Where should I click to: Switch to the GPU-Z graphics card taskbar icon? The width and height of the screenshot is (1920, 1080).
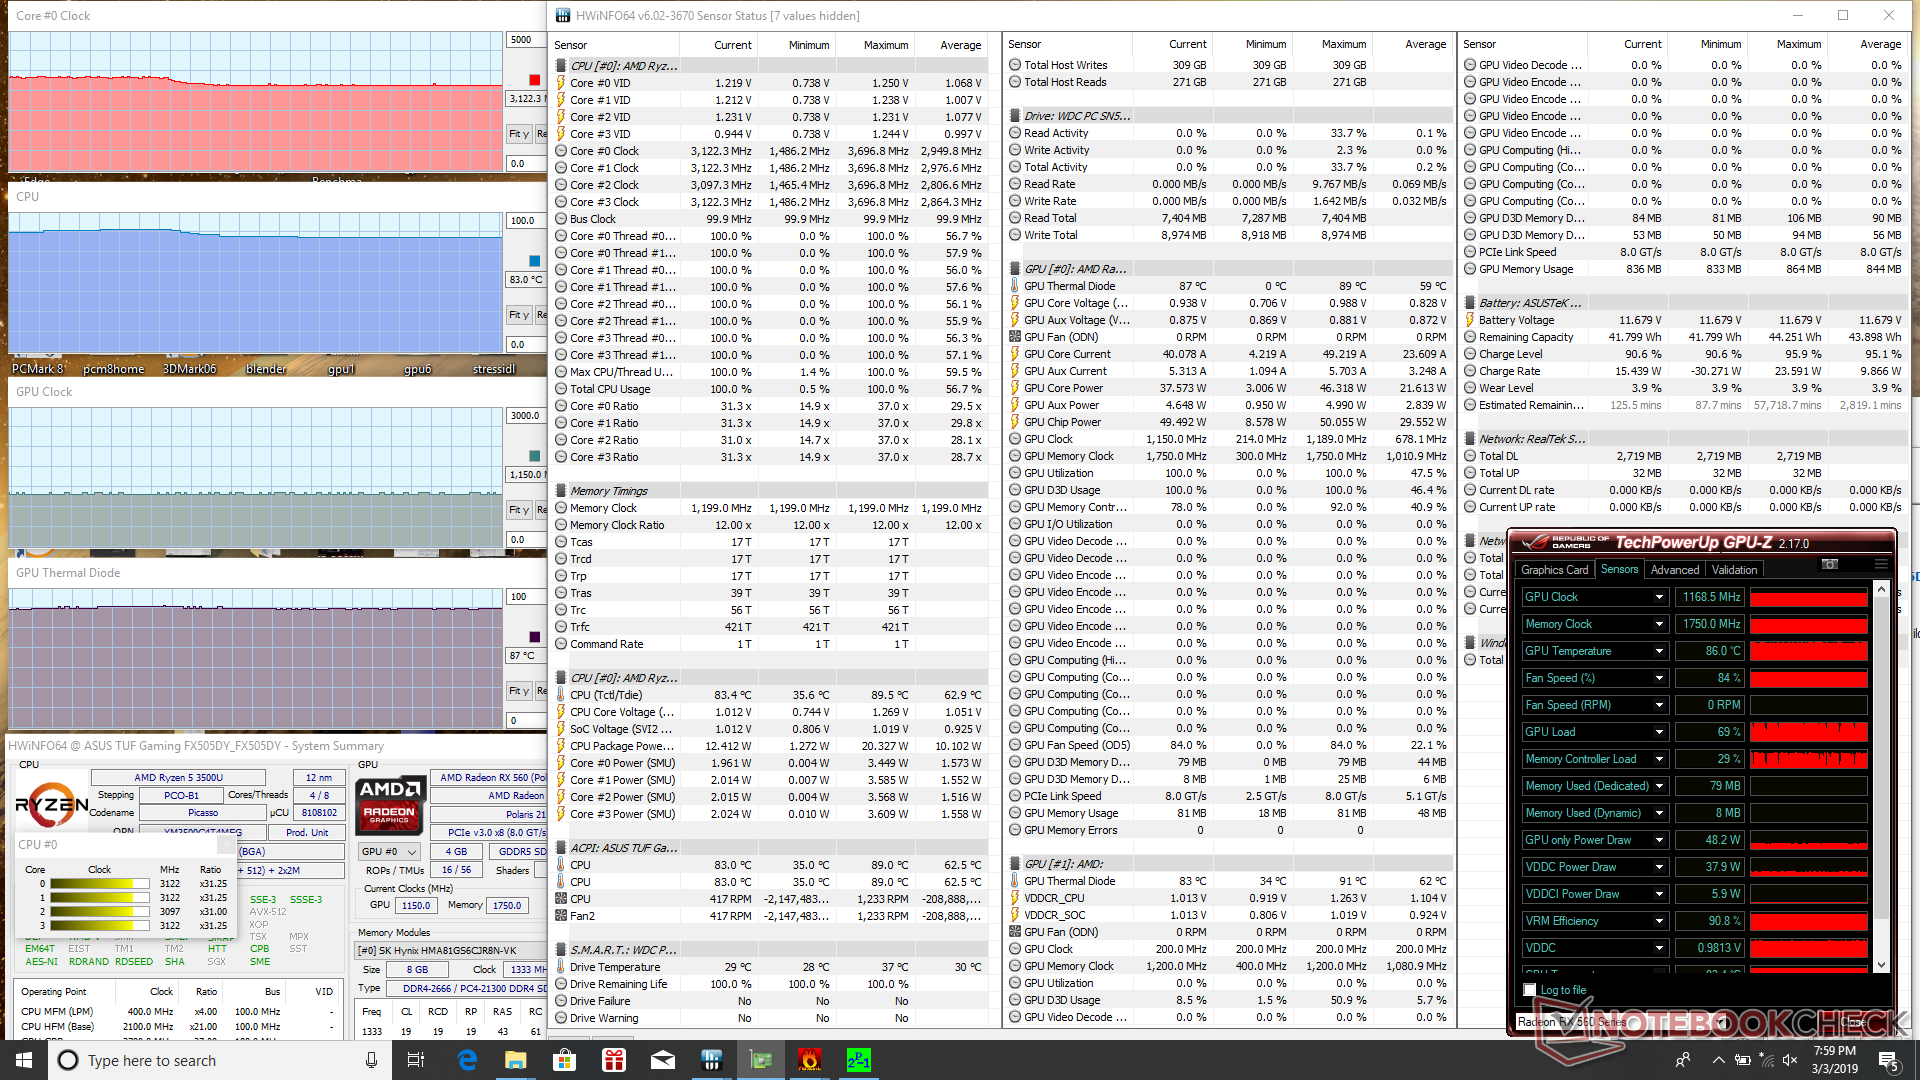point(761,1060)
